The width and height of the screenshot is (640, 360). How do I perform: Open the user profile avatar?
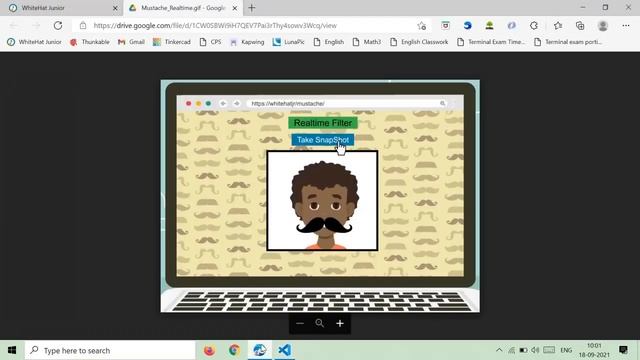pos(602,25)
